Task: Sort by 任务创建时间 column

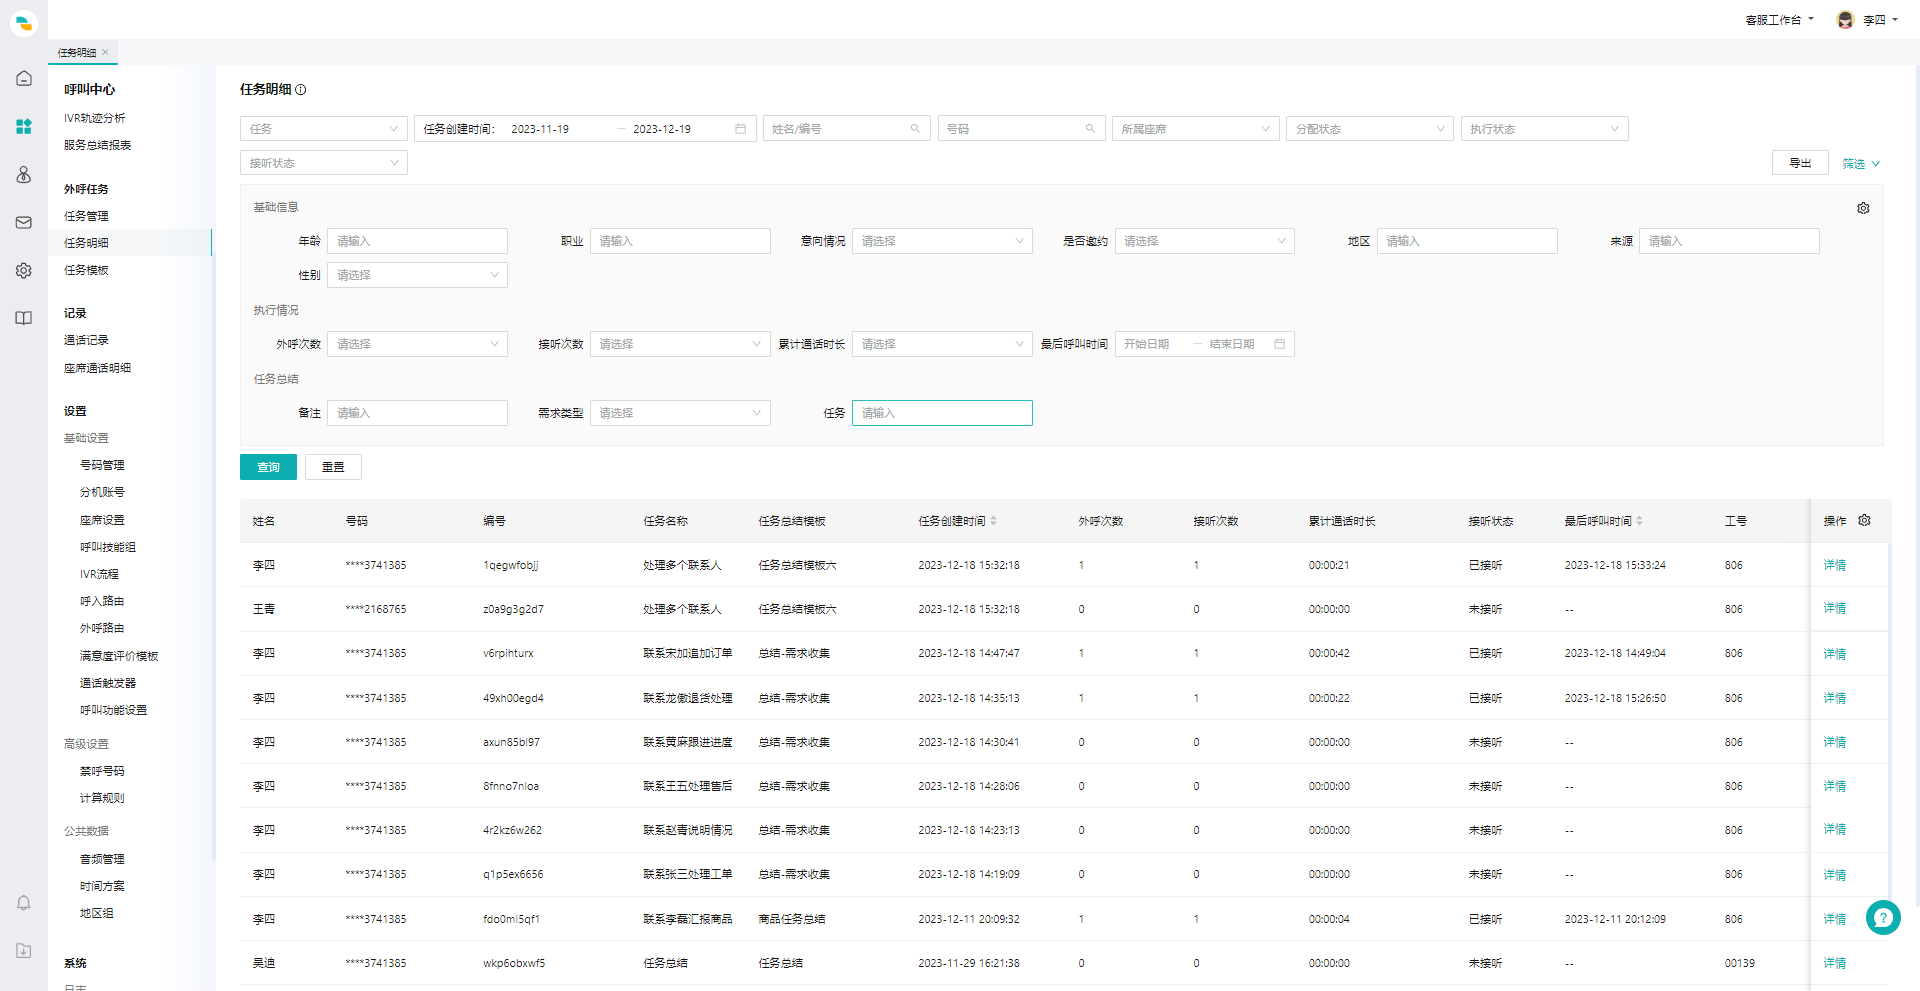Action: pyautogui.click(x=993, y=521)
